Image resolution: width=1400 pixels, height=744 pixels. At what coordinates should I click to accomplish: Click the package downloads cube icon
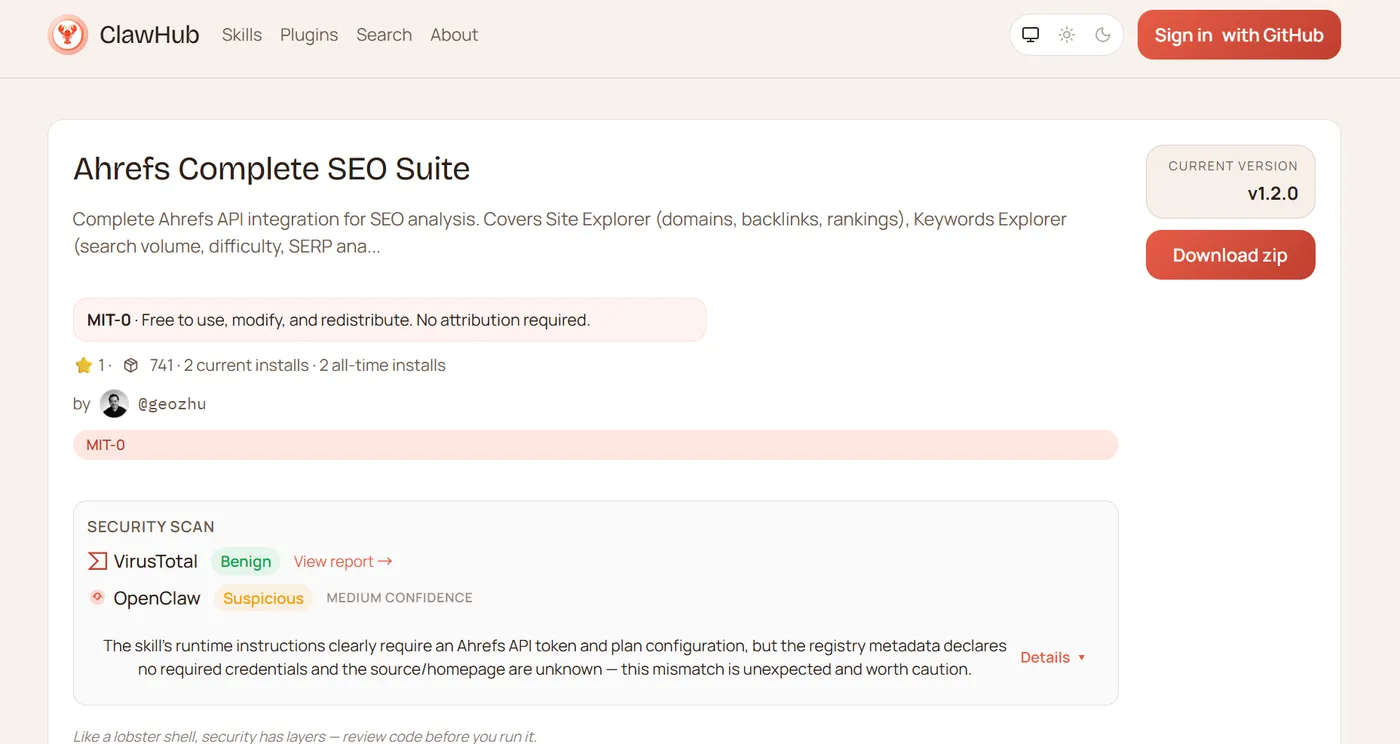(x=131, y=366)
